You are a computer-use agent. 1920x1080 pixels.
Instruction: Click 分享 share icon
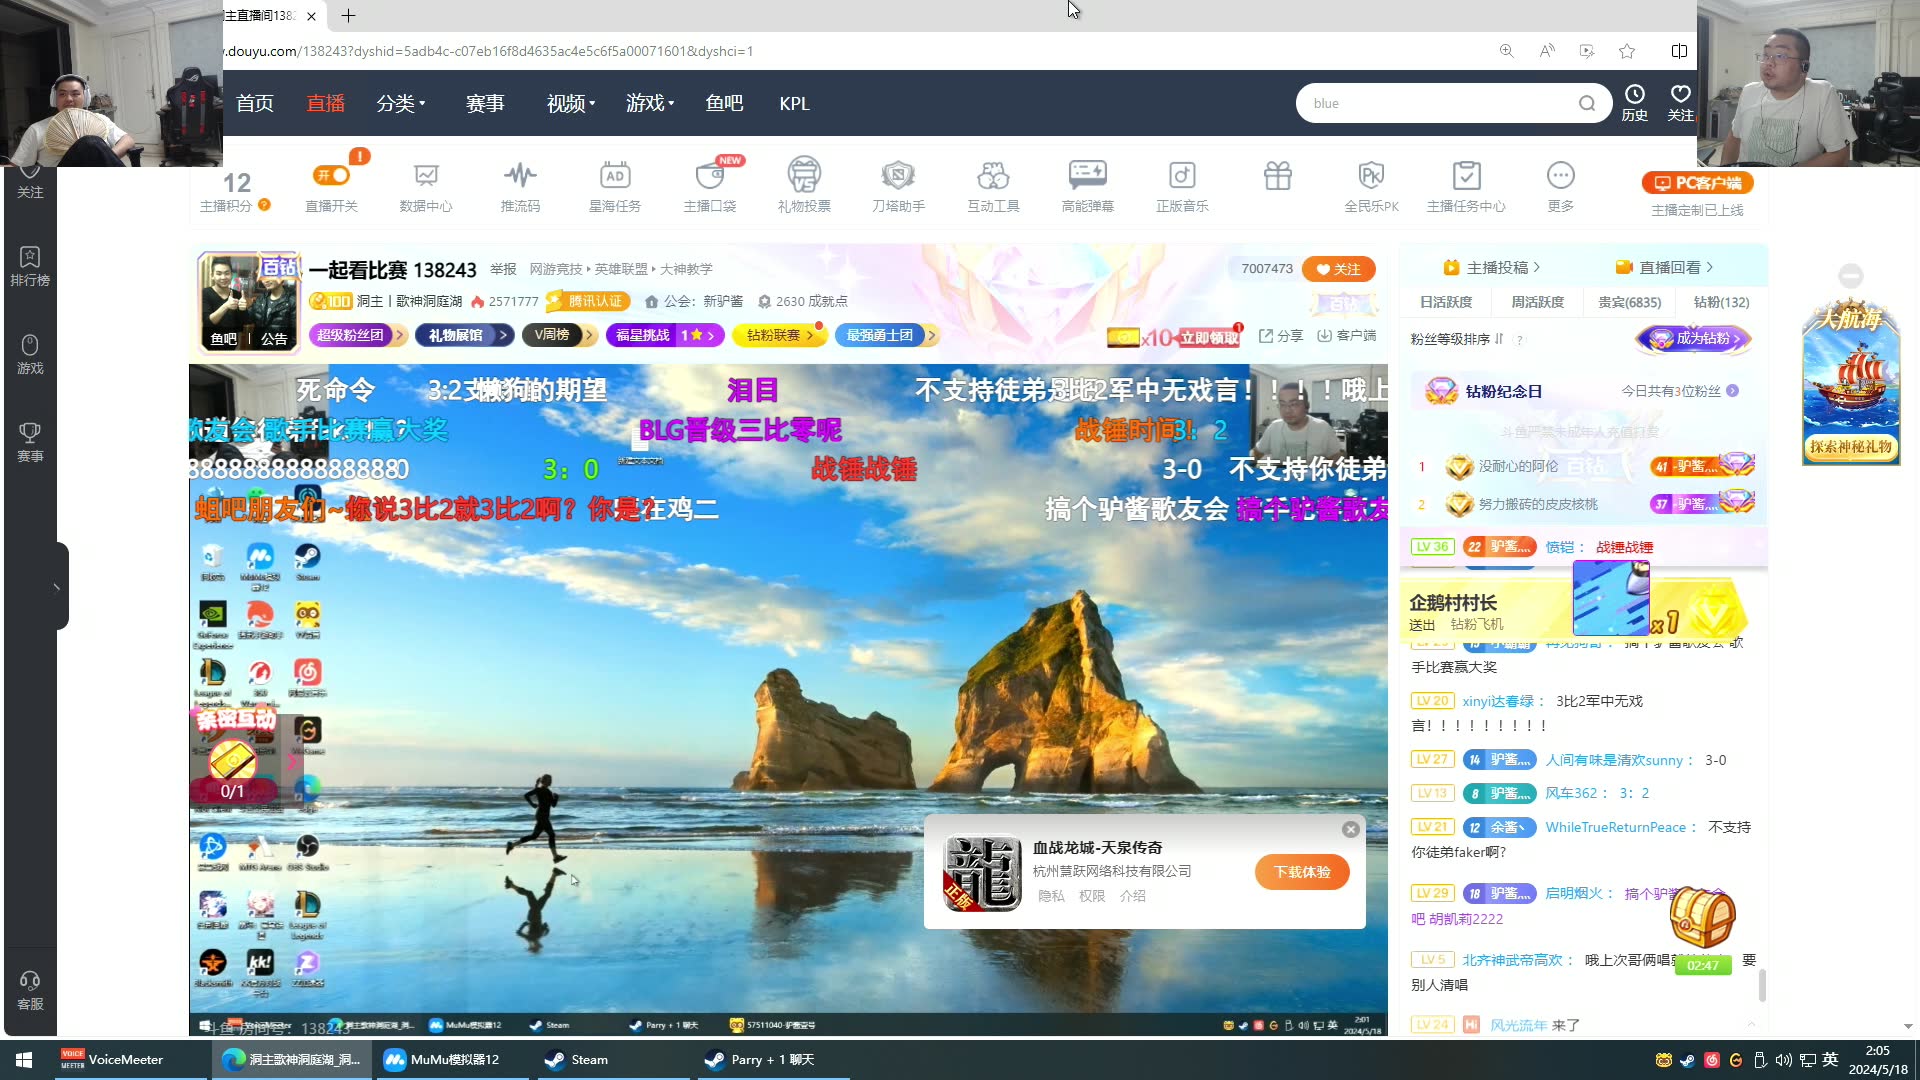pyautogui.click(x=1280, y=336)
